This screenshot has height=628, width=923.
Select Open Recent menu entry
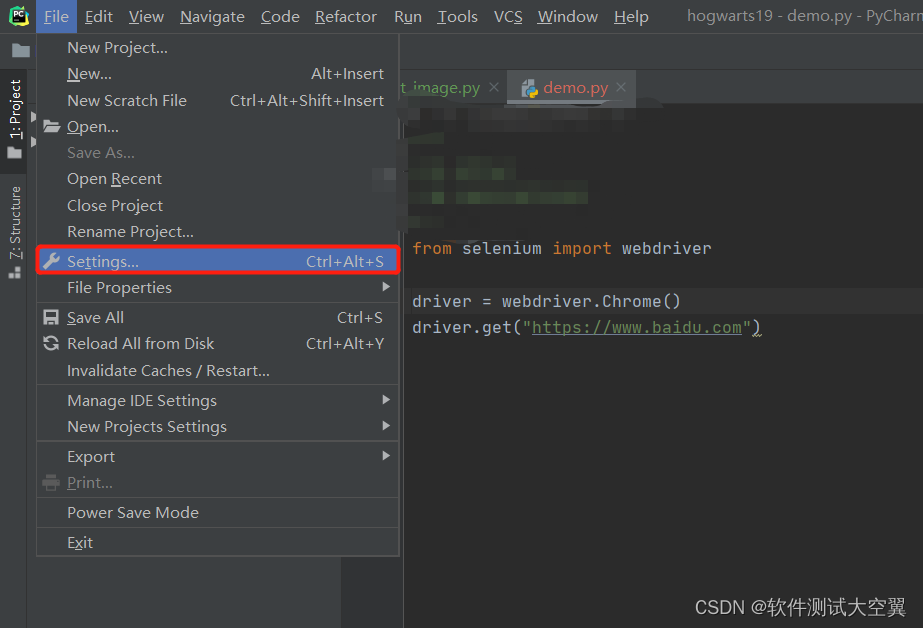click(218, 178)
